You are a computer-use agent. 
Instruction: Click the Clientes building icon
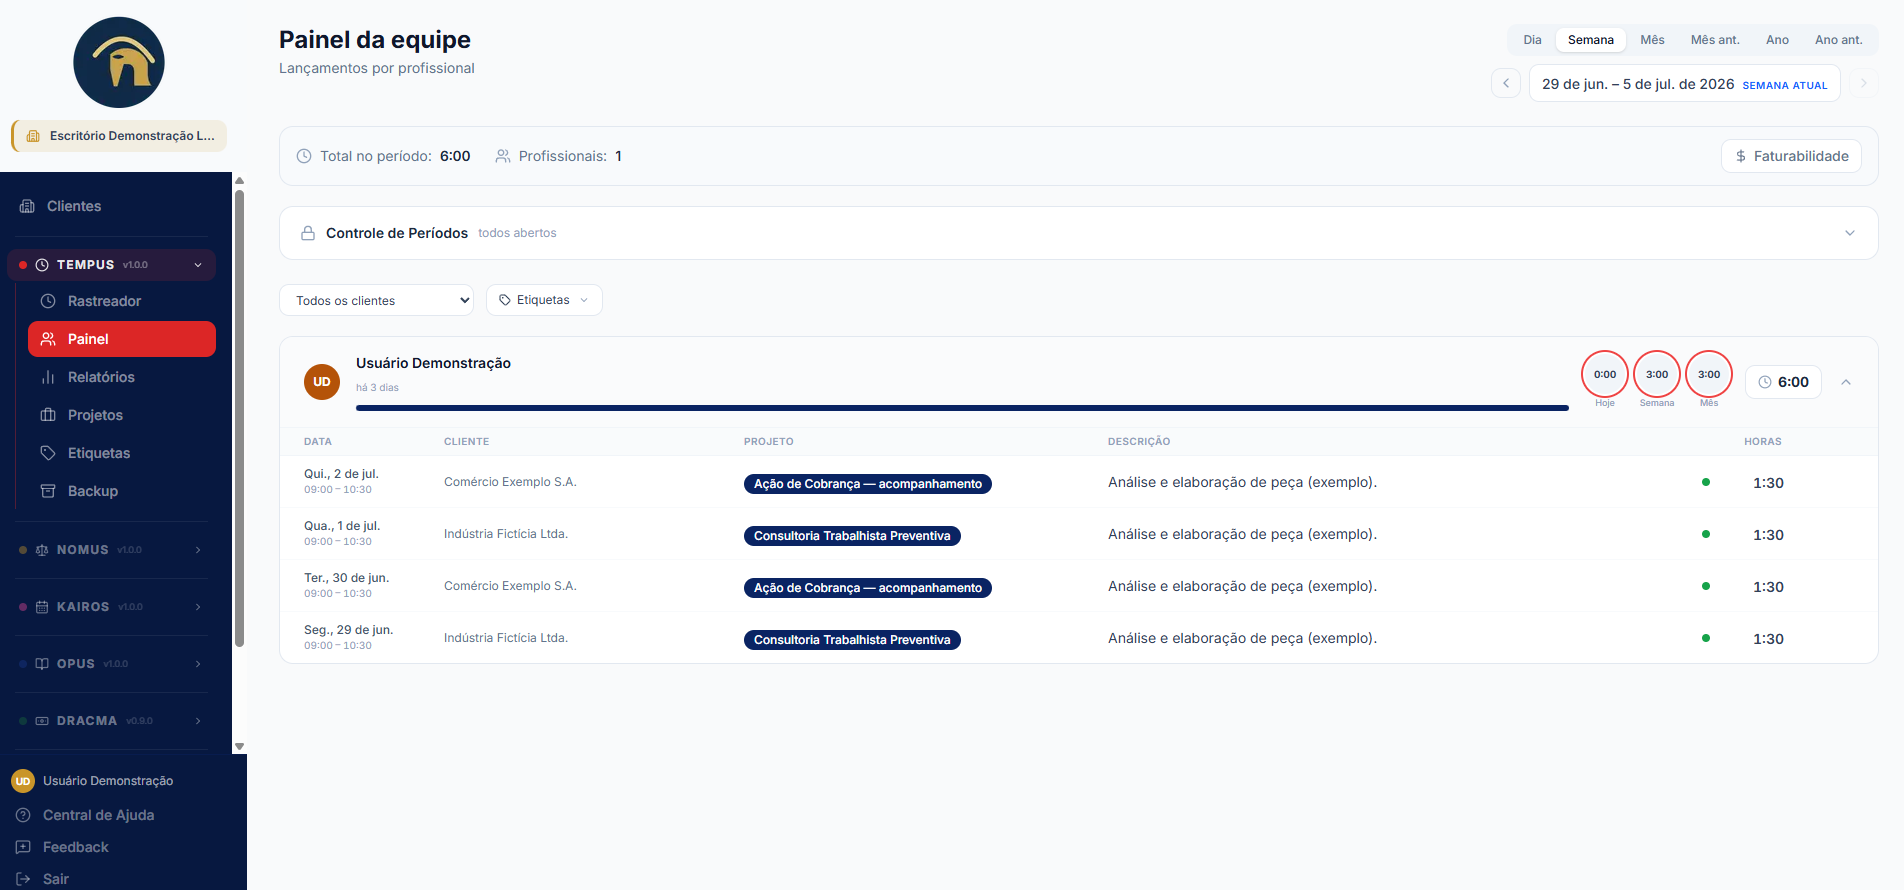[27, 206]
